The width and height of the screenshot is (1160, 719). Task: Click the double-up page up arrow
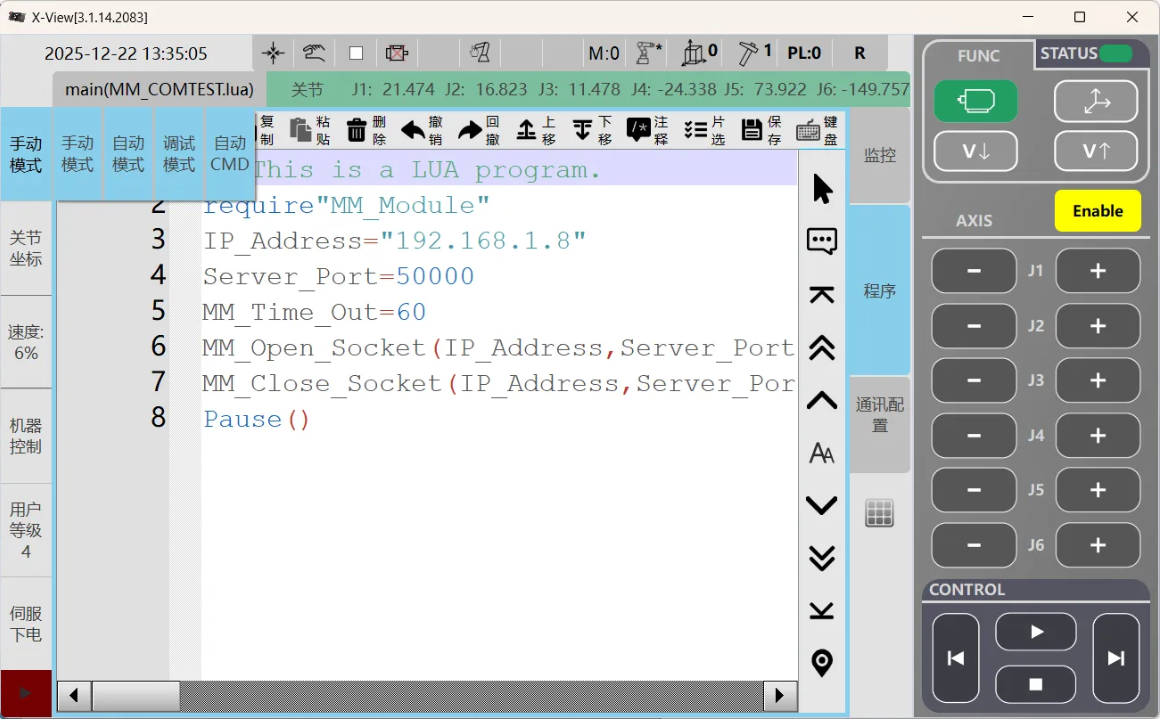822,348
